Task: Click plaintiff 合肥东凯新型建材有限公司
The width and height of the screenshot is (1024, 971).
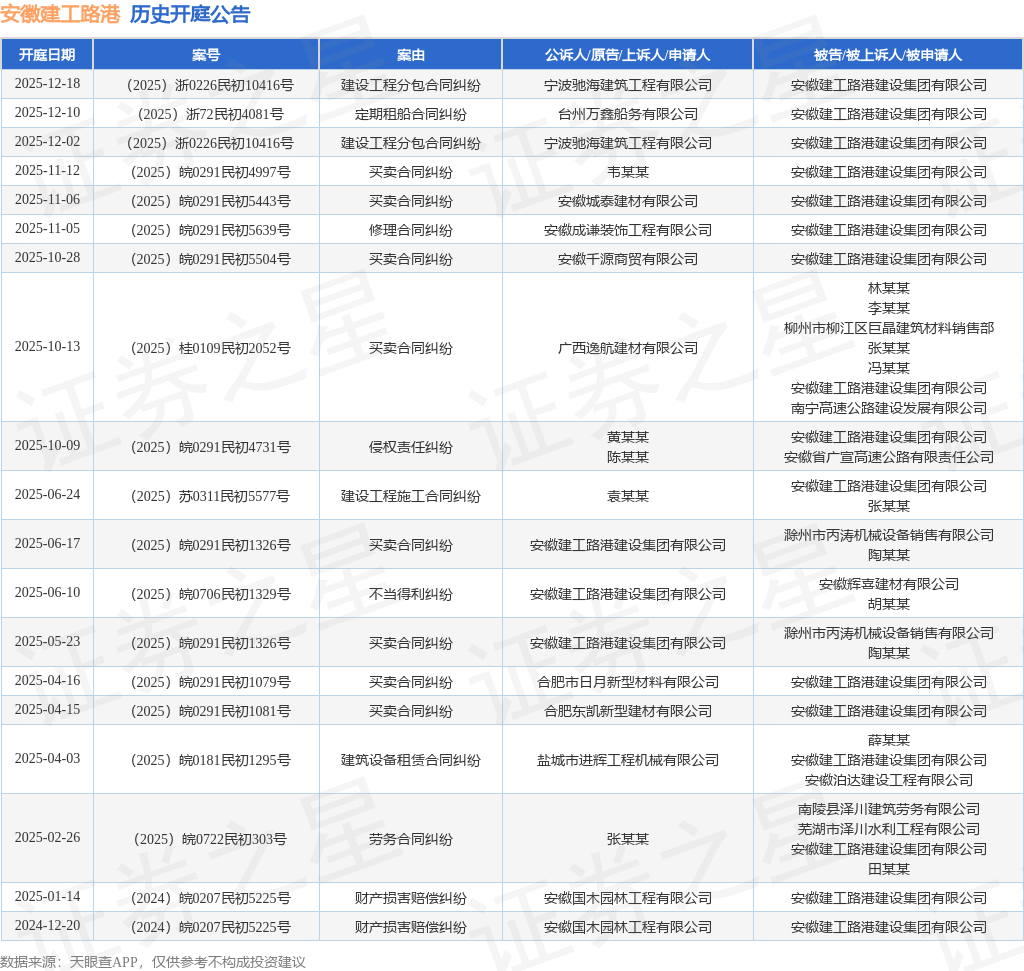Action: [628, 711]
